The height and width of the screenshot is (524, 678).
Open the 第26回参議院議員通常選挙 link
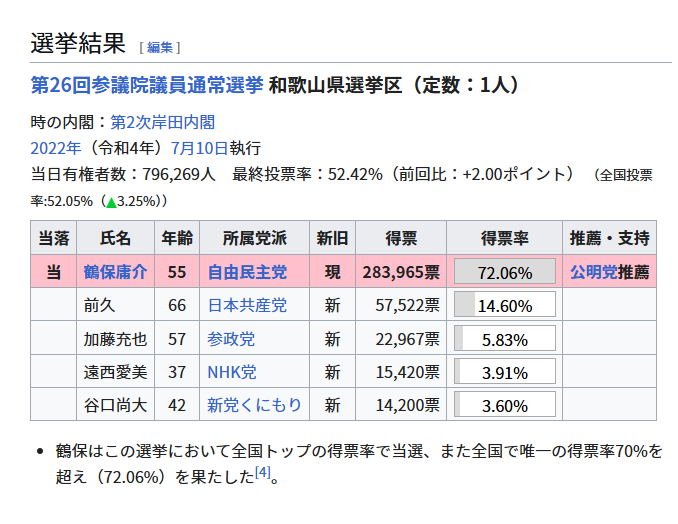tap(147, 85)
